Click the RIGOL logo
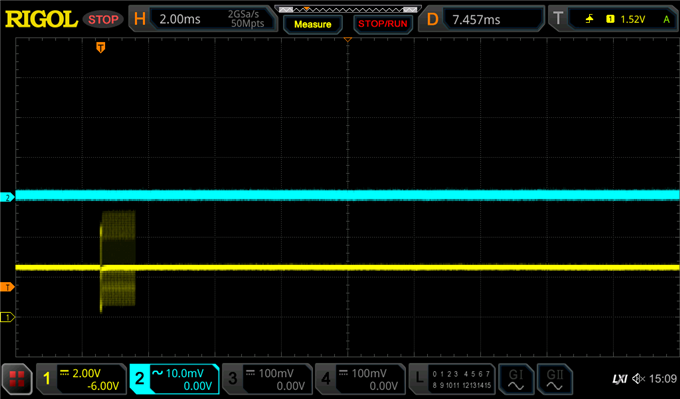The height and width of the screenshot is (399, 680). pos(42,19)
